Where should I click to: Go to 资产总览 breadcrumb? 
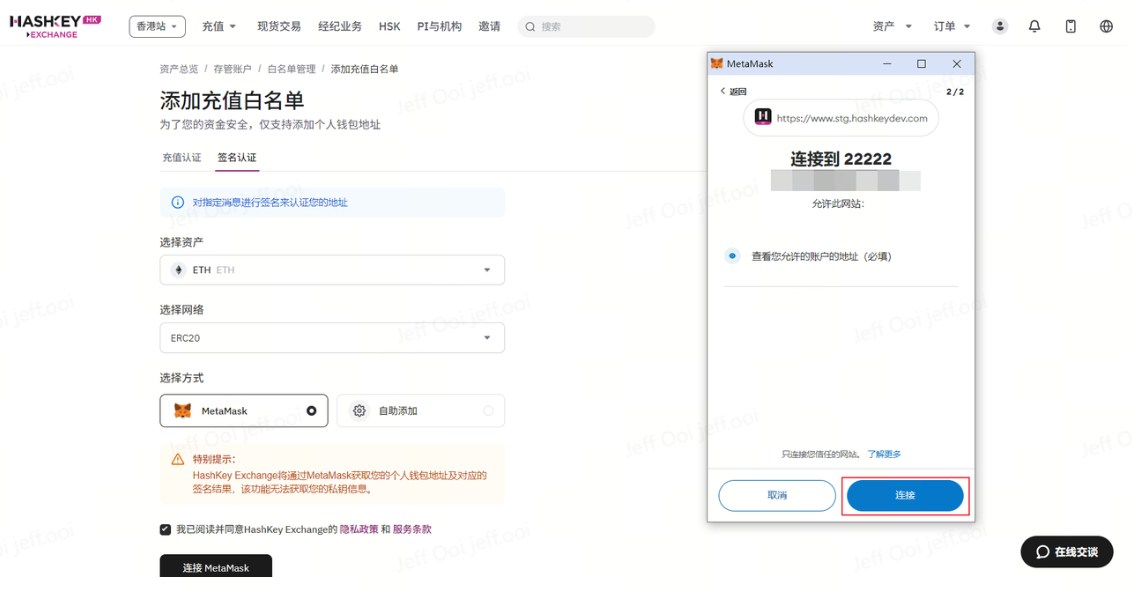tap(178, 69)
